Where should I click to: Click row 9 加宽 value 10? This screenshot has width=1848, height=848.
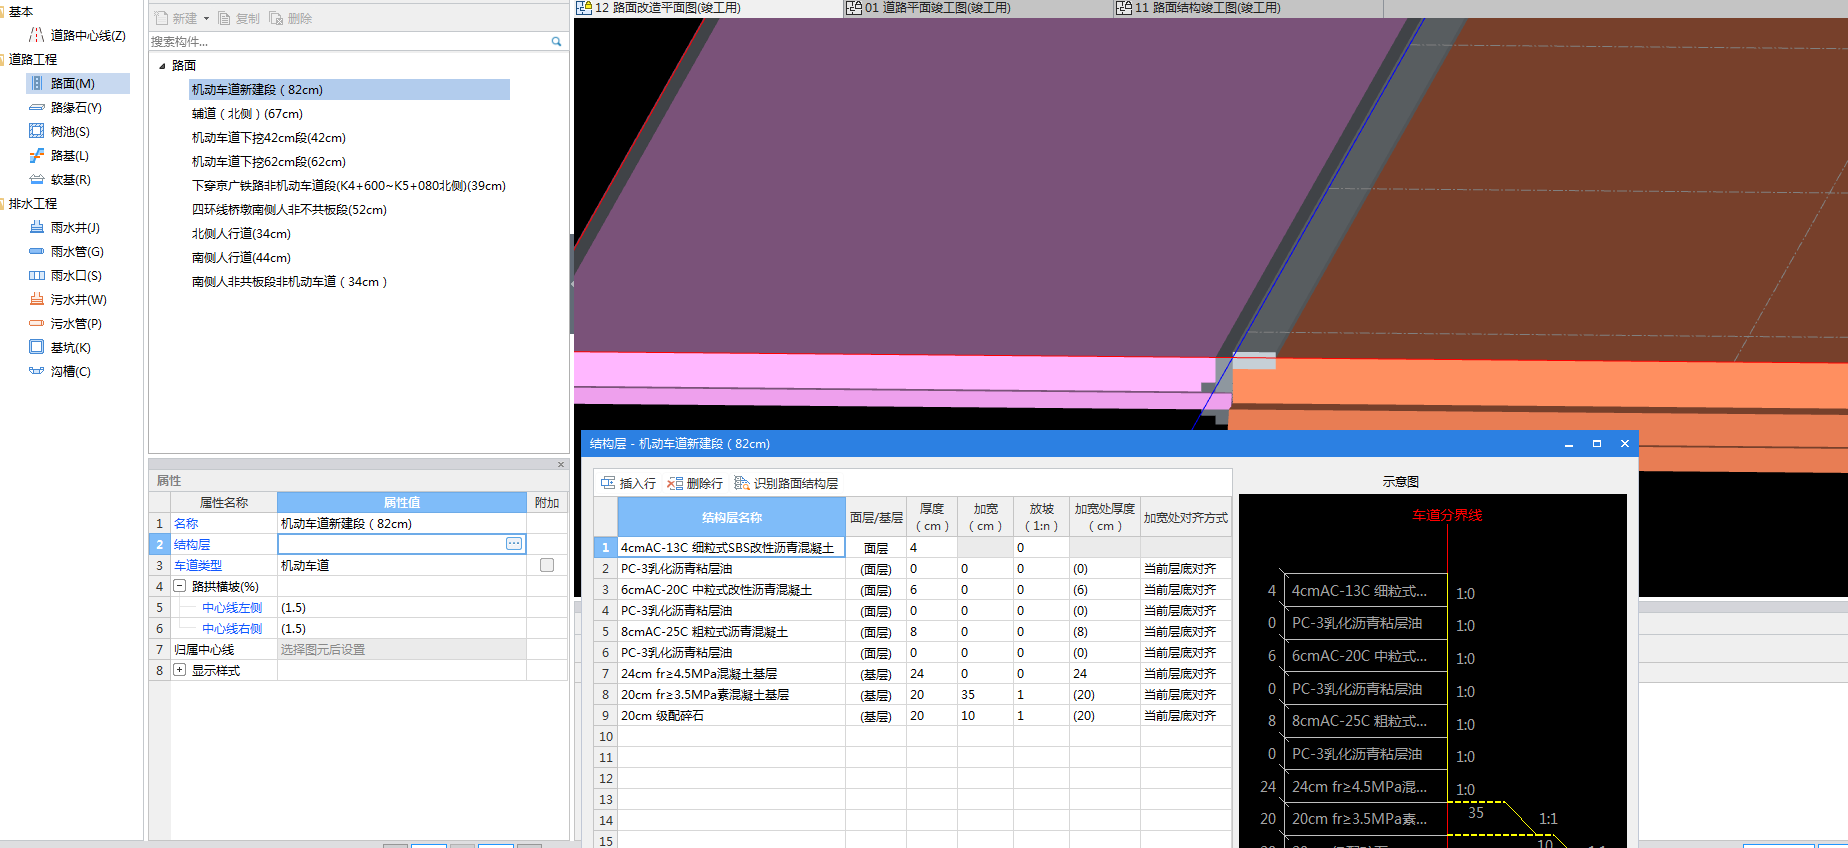coord(985,716)
